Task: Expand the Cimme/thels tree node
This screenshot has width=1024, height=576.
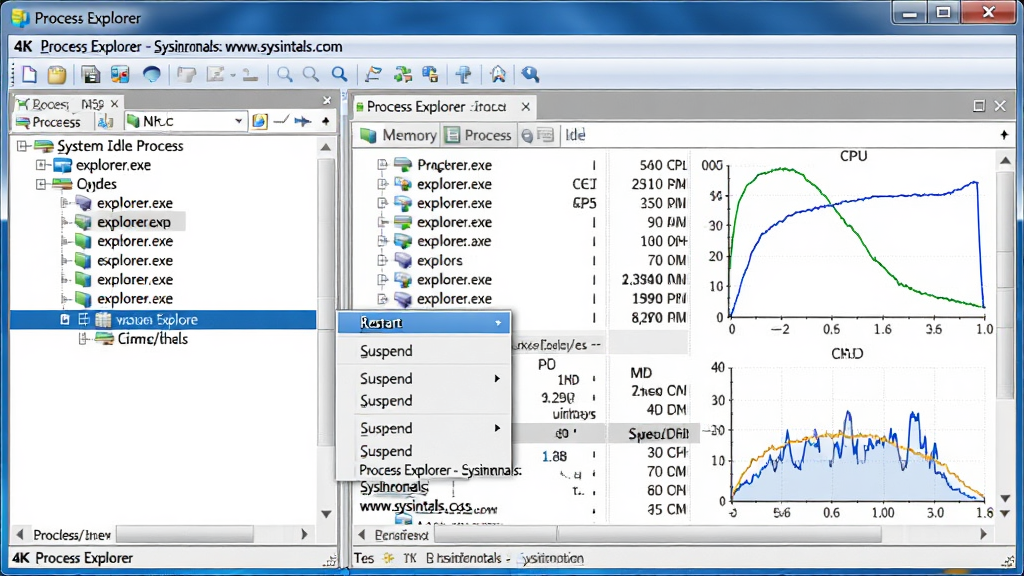Action: tap(84, 339)
